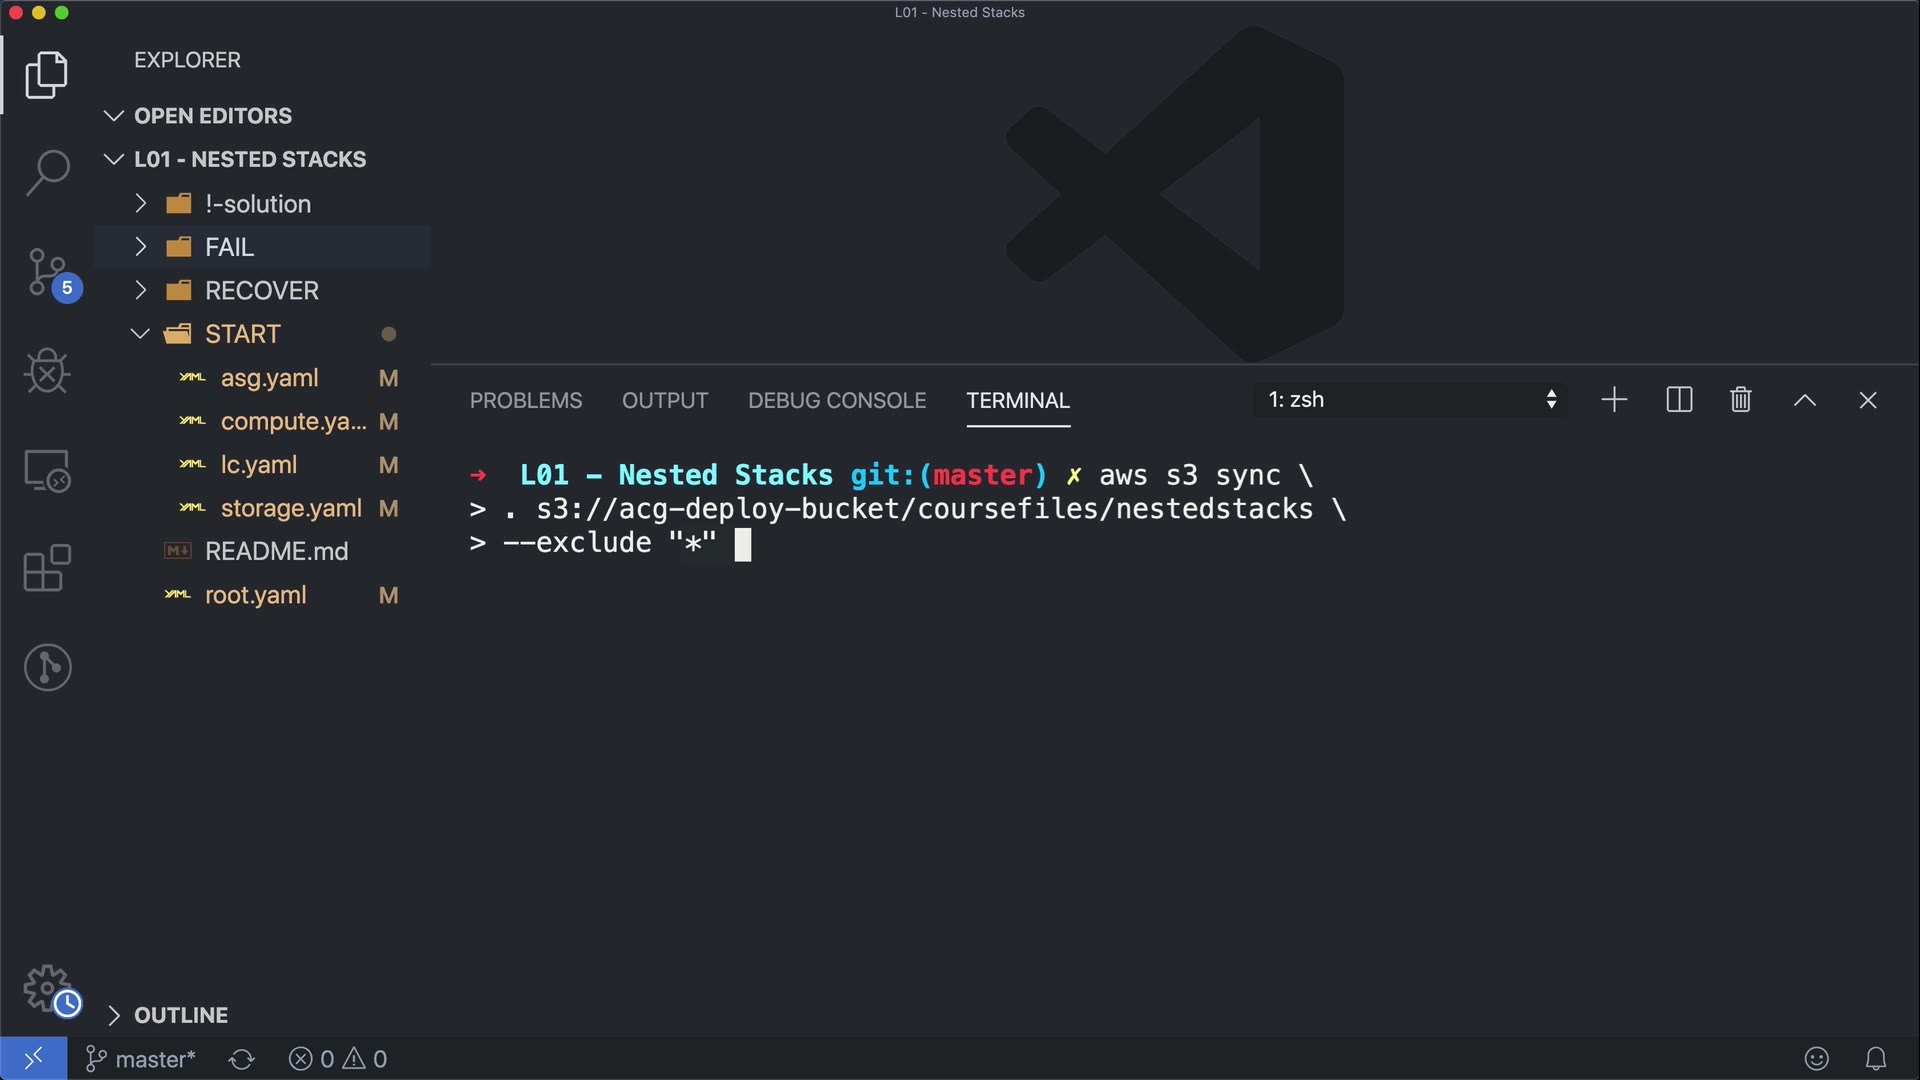
Task: Click the master* branch in status bar
Action: [x=142, y=1059]
